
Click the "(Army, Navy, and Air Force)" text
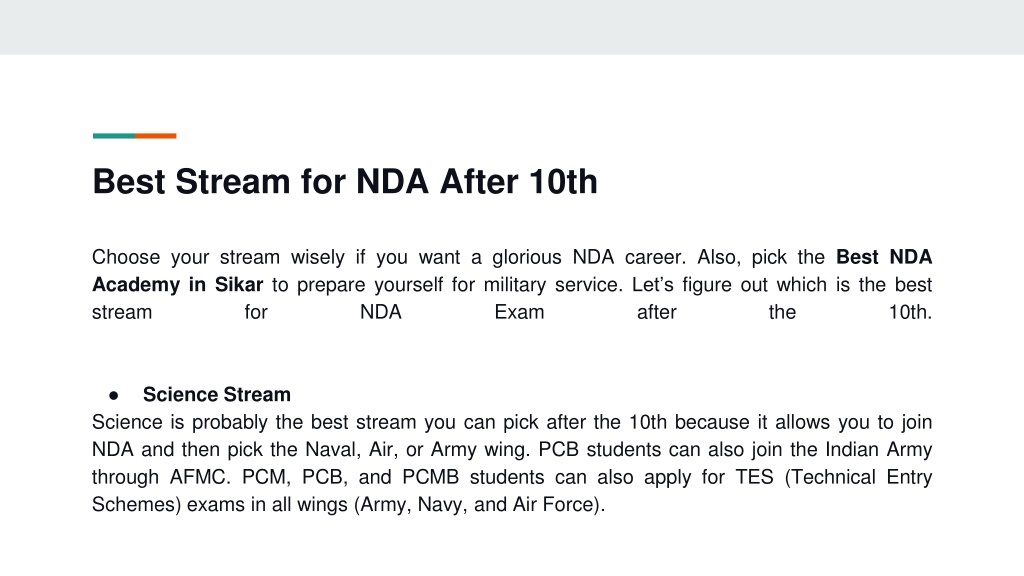[x=479, y=504]
